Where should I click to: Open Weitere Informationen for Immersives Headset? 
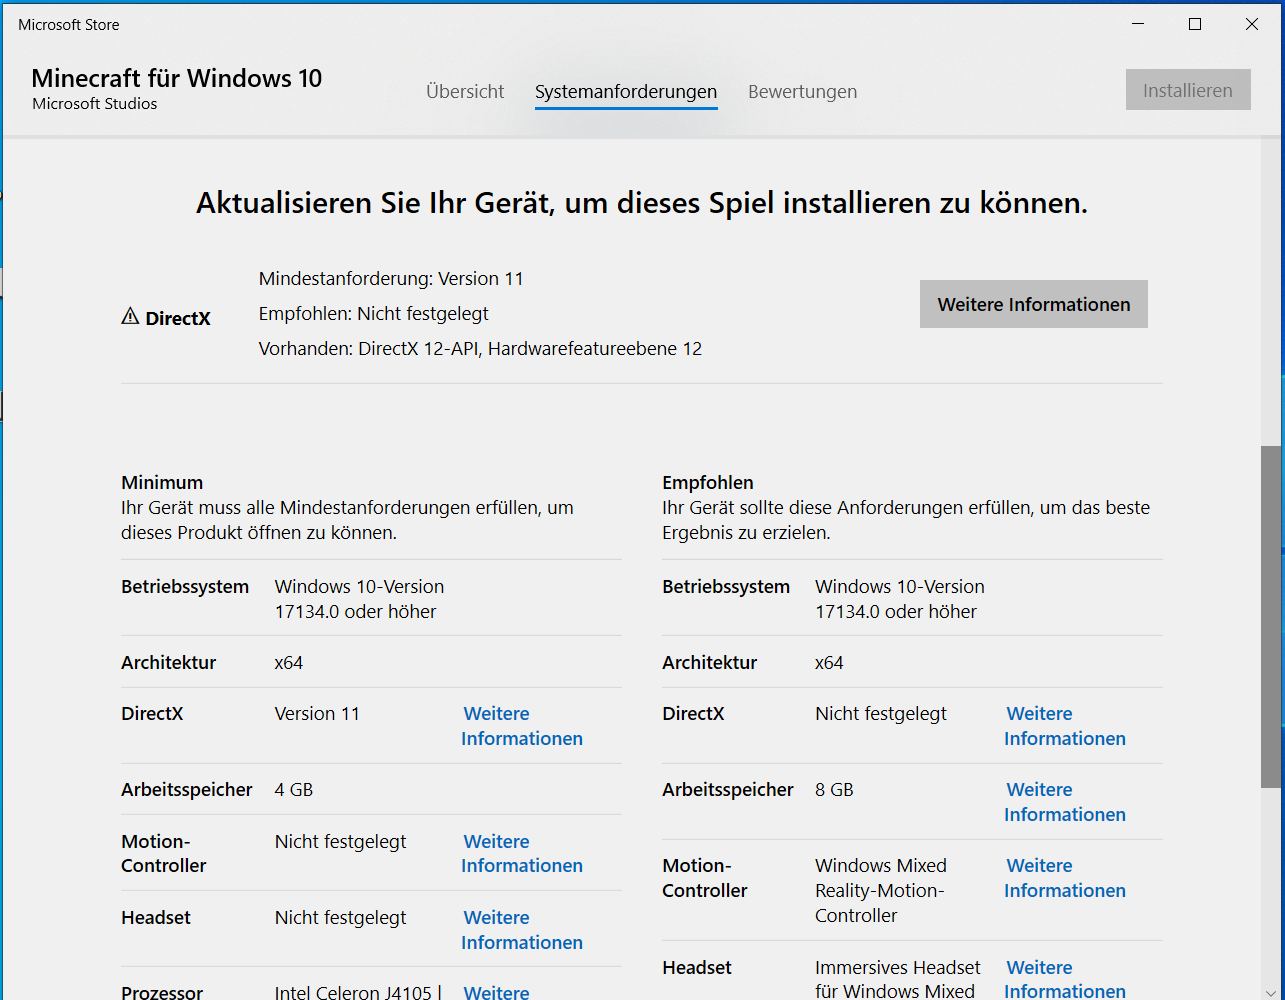click(x=1065, y=979)
